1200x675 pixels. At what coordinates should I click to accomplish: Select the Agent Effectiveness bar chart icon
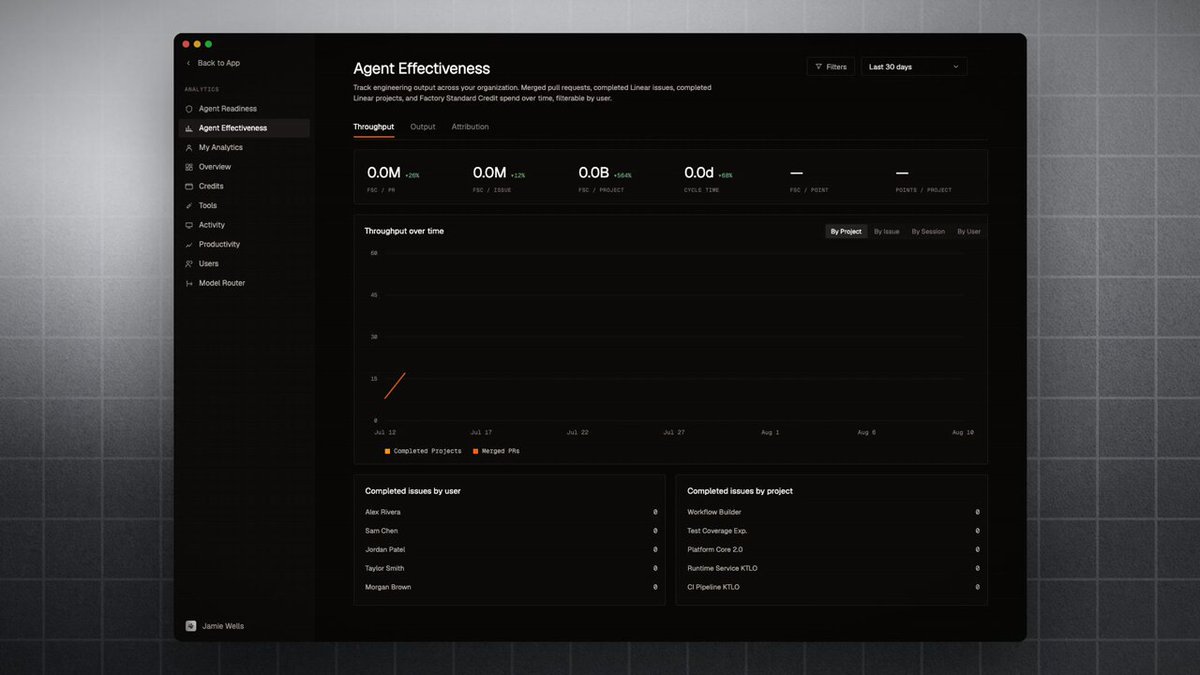pyautogui.click(x=189, y=128)
